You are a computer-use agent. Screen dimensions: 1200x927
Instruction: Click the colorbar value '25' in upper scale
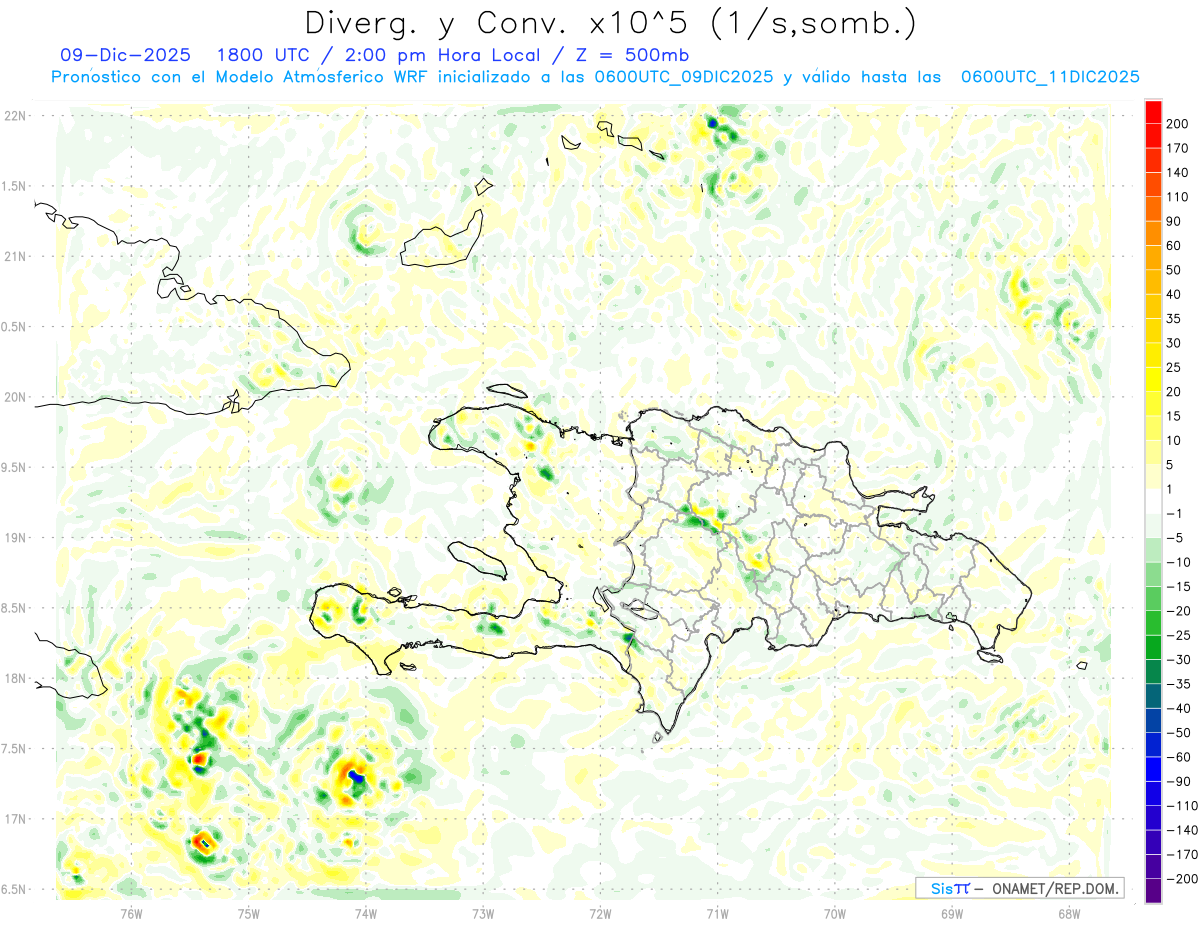[x=1174, y=368]
